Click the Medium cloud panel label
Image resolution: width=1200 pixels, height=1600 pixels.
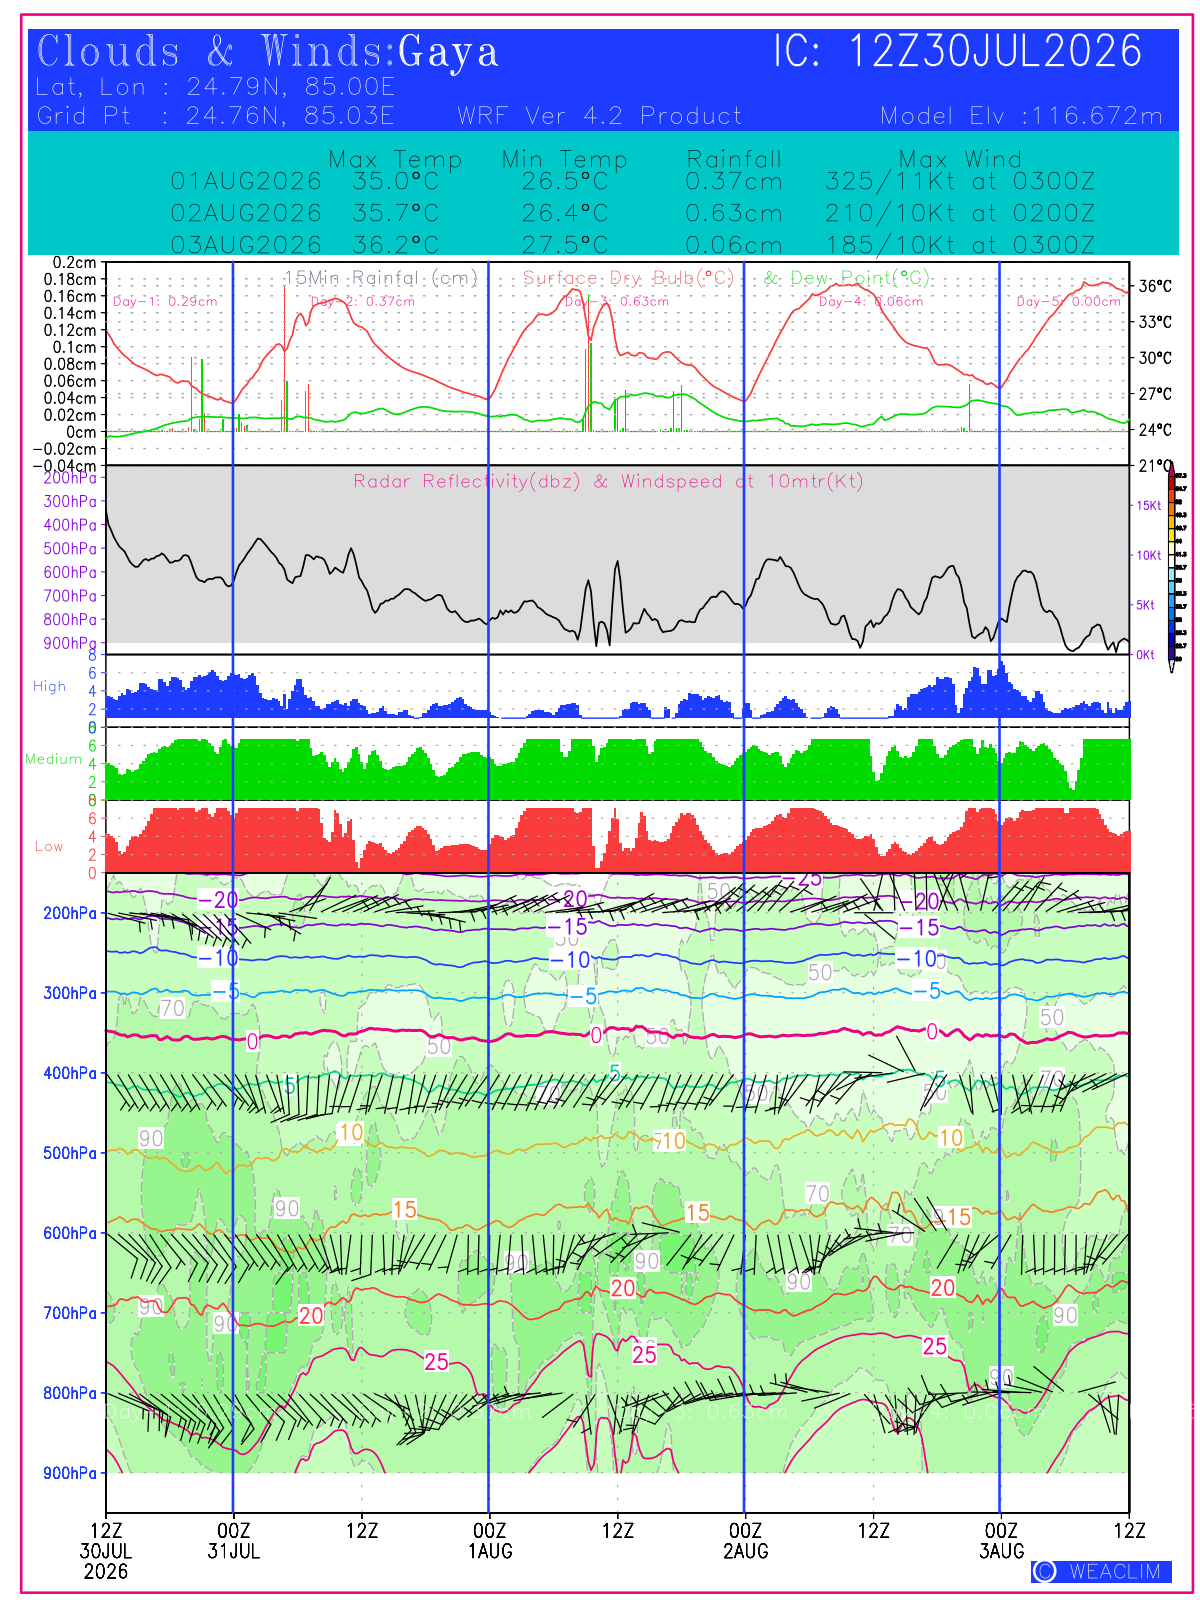click(53, 759)
